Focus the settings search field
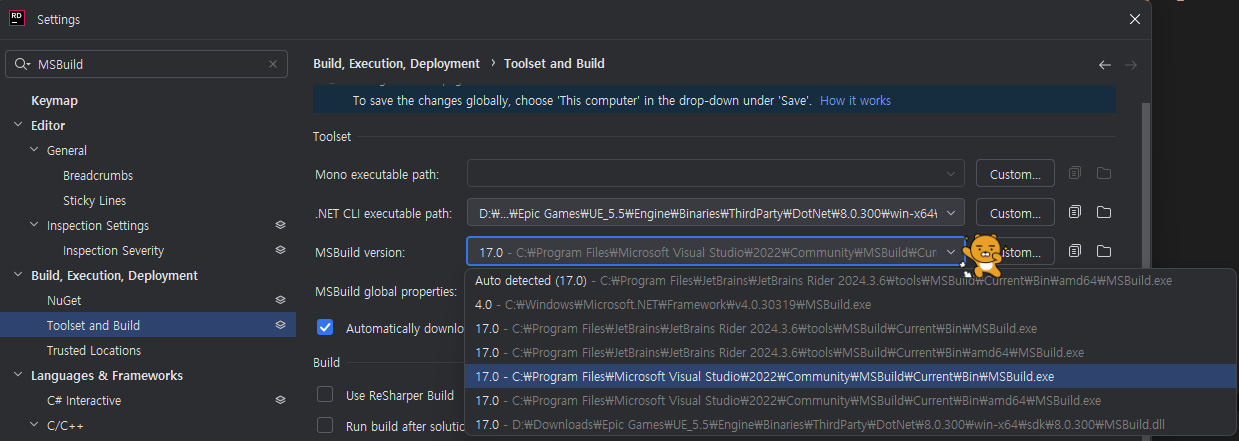1239x441 pixels. click(x=146, y=64)
